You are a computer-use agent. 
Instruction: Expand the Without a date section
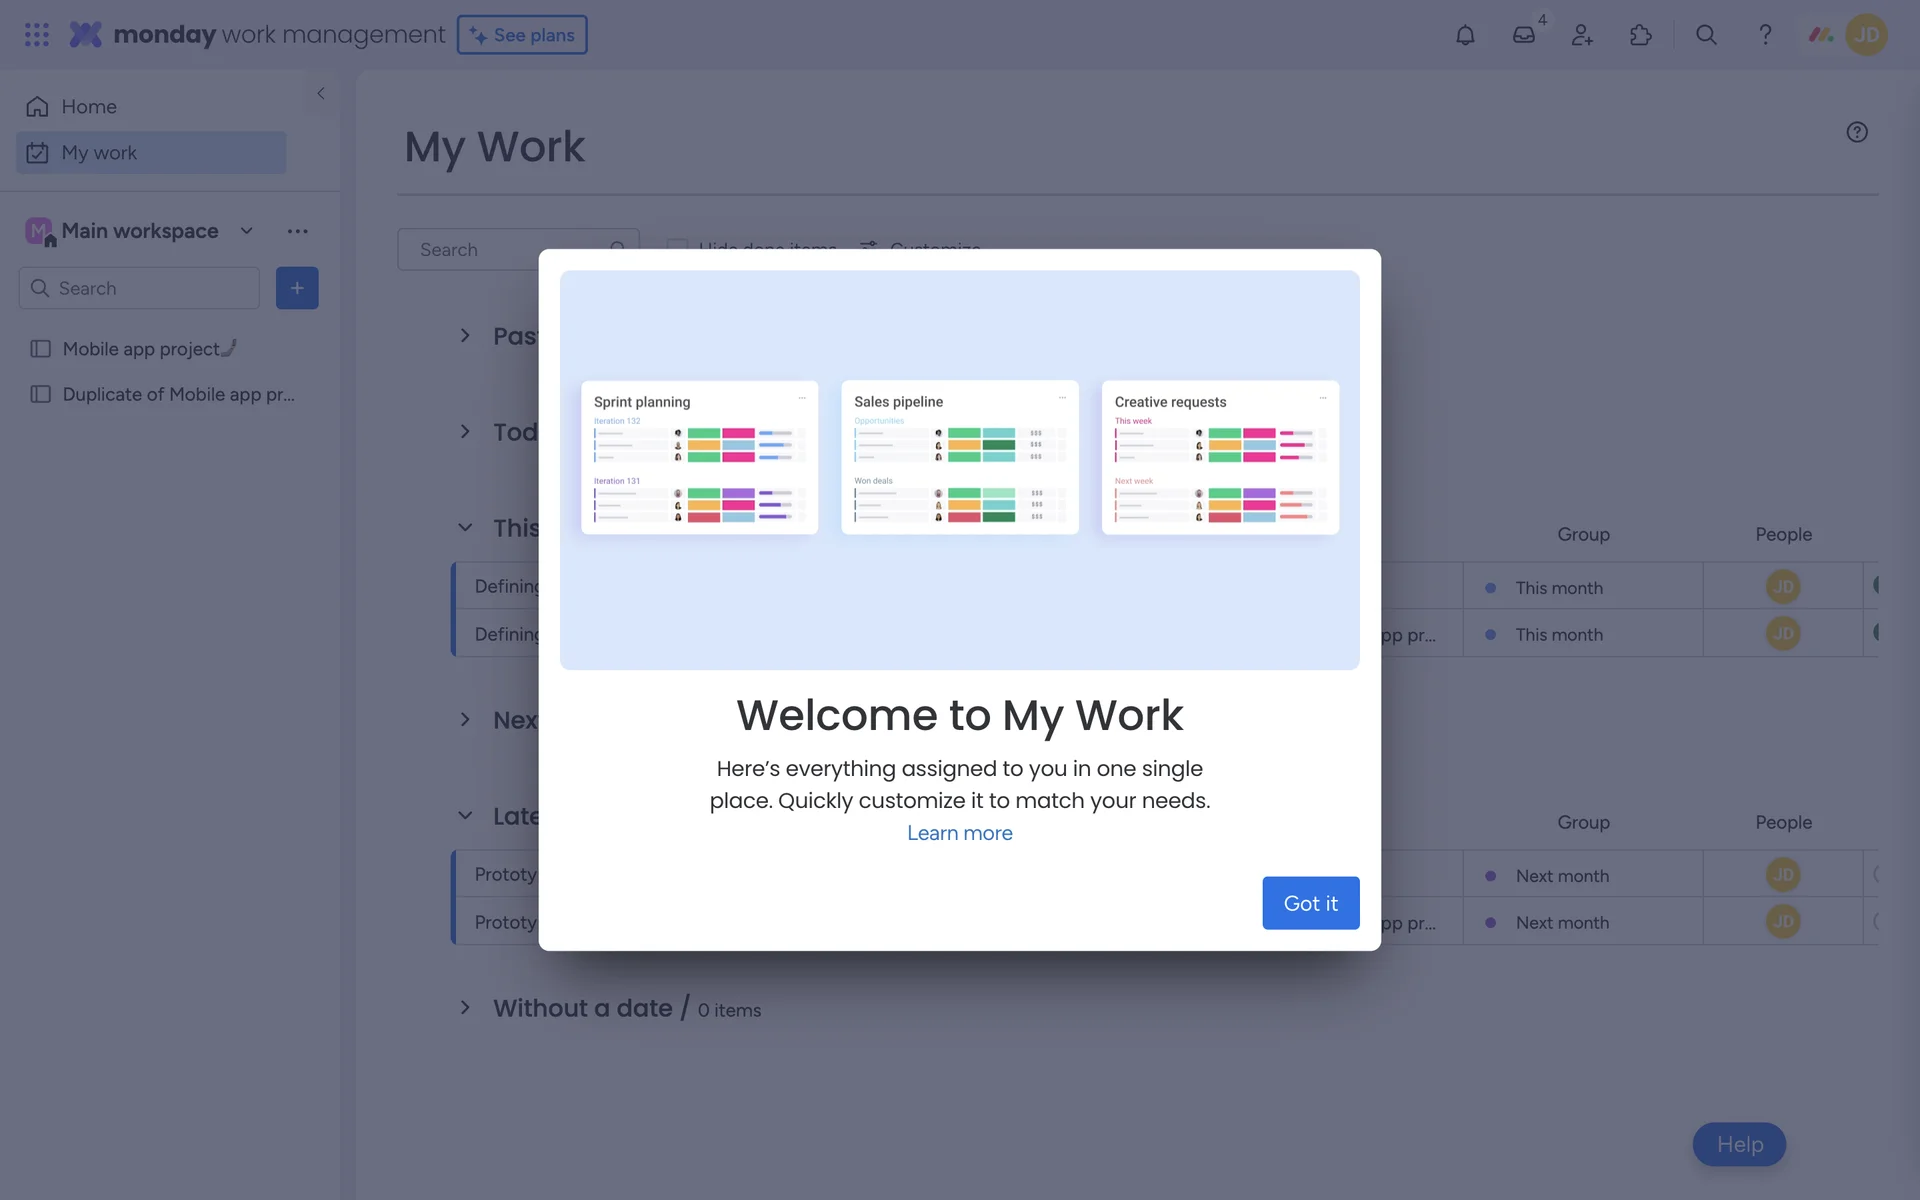click(x=465, y=1008)
